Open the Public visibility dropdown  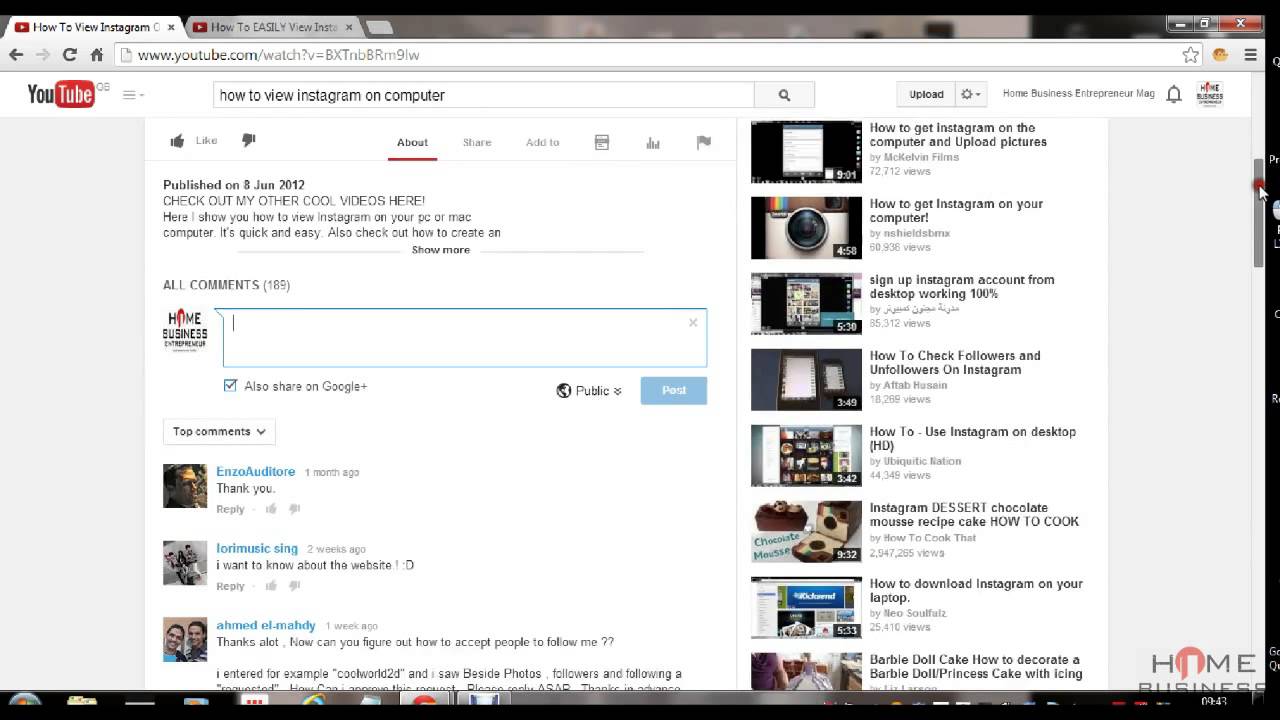pos(589,391)
